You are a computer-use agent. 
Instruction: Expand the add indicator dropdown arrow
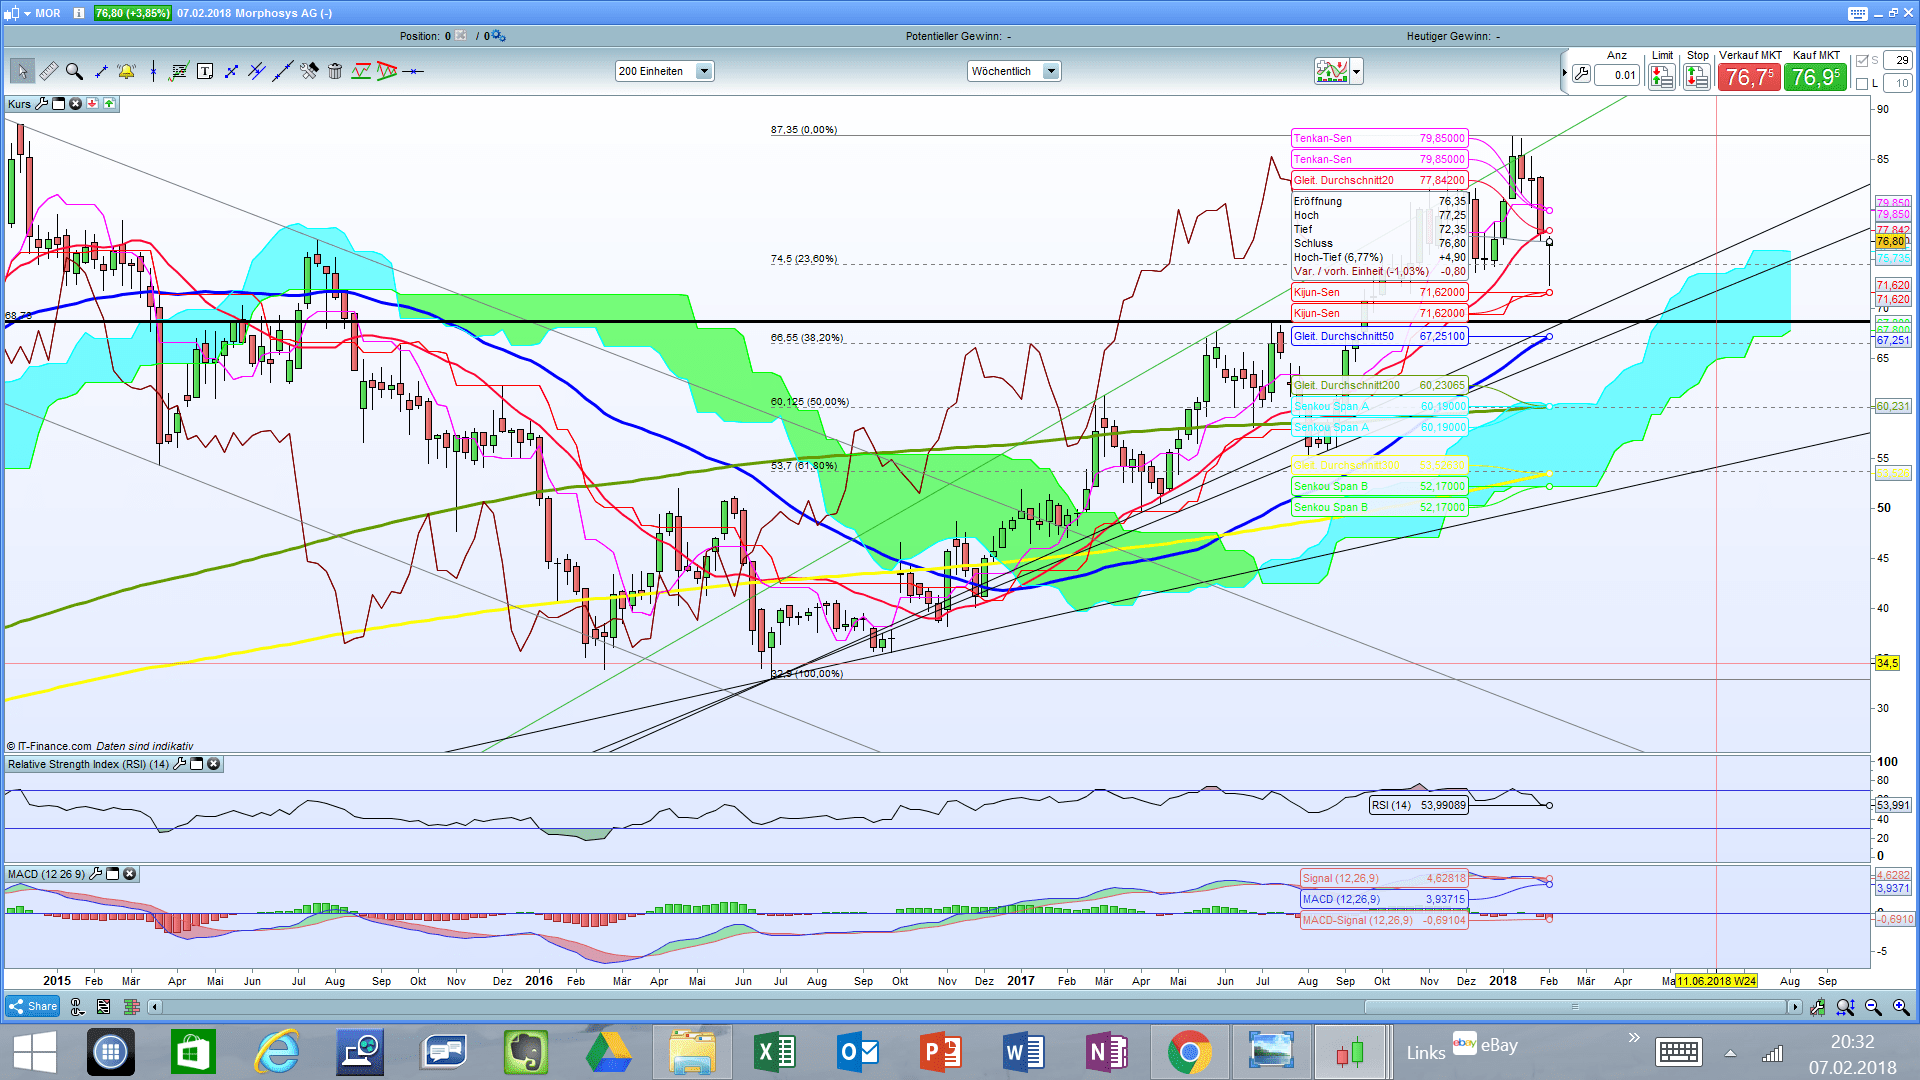pyautogui.click(x=1357, y=71)
